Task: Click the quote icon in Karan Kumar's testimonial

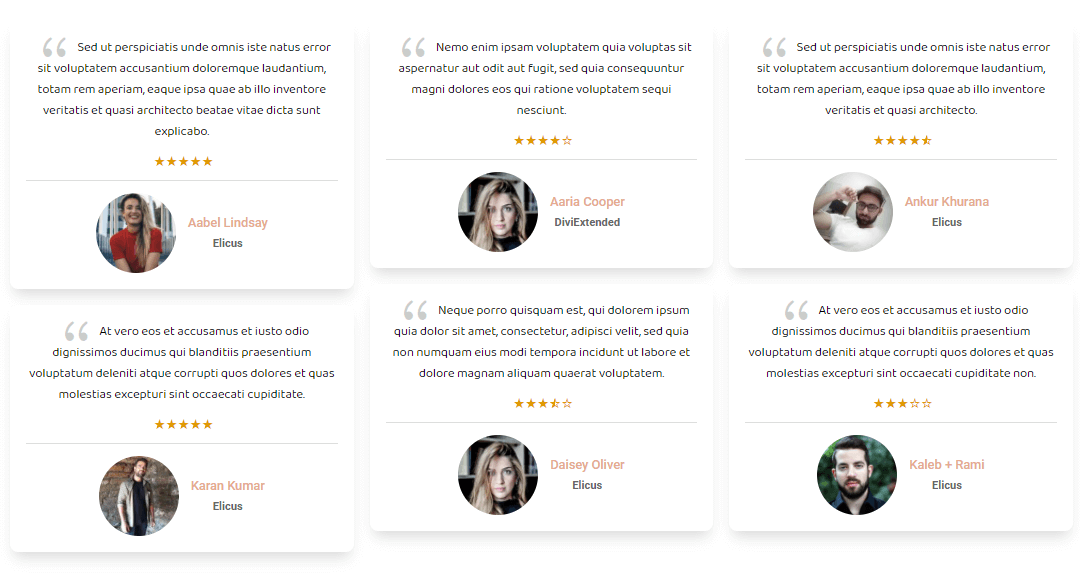Action: tap(76, 332)
